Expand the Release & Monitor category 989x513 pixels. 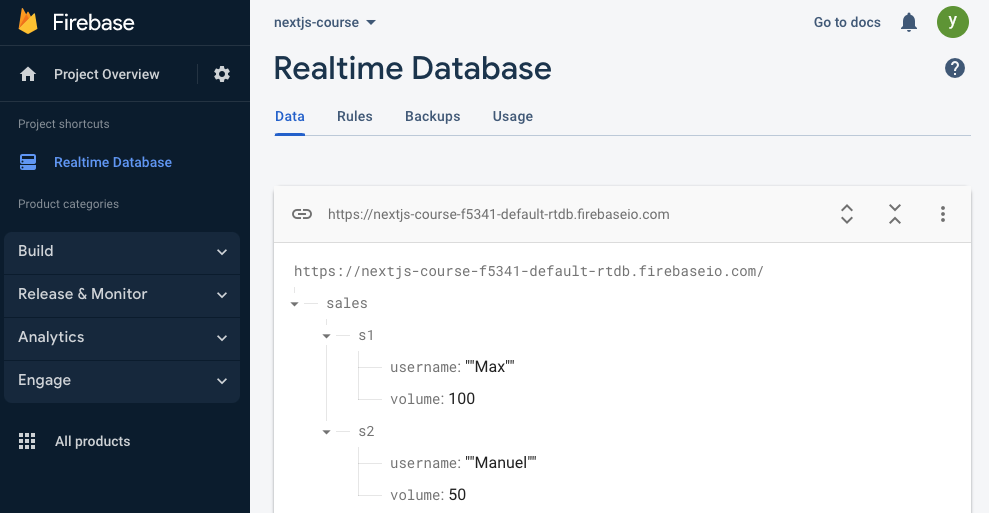122,294
